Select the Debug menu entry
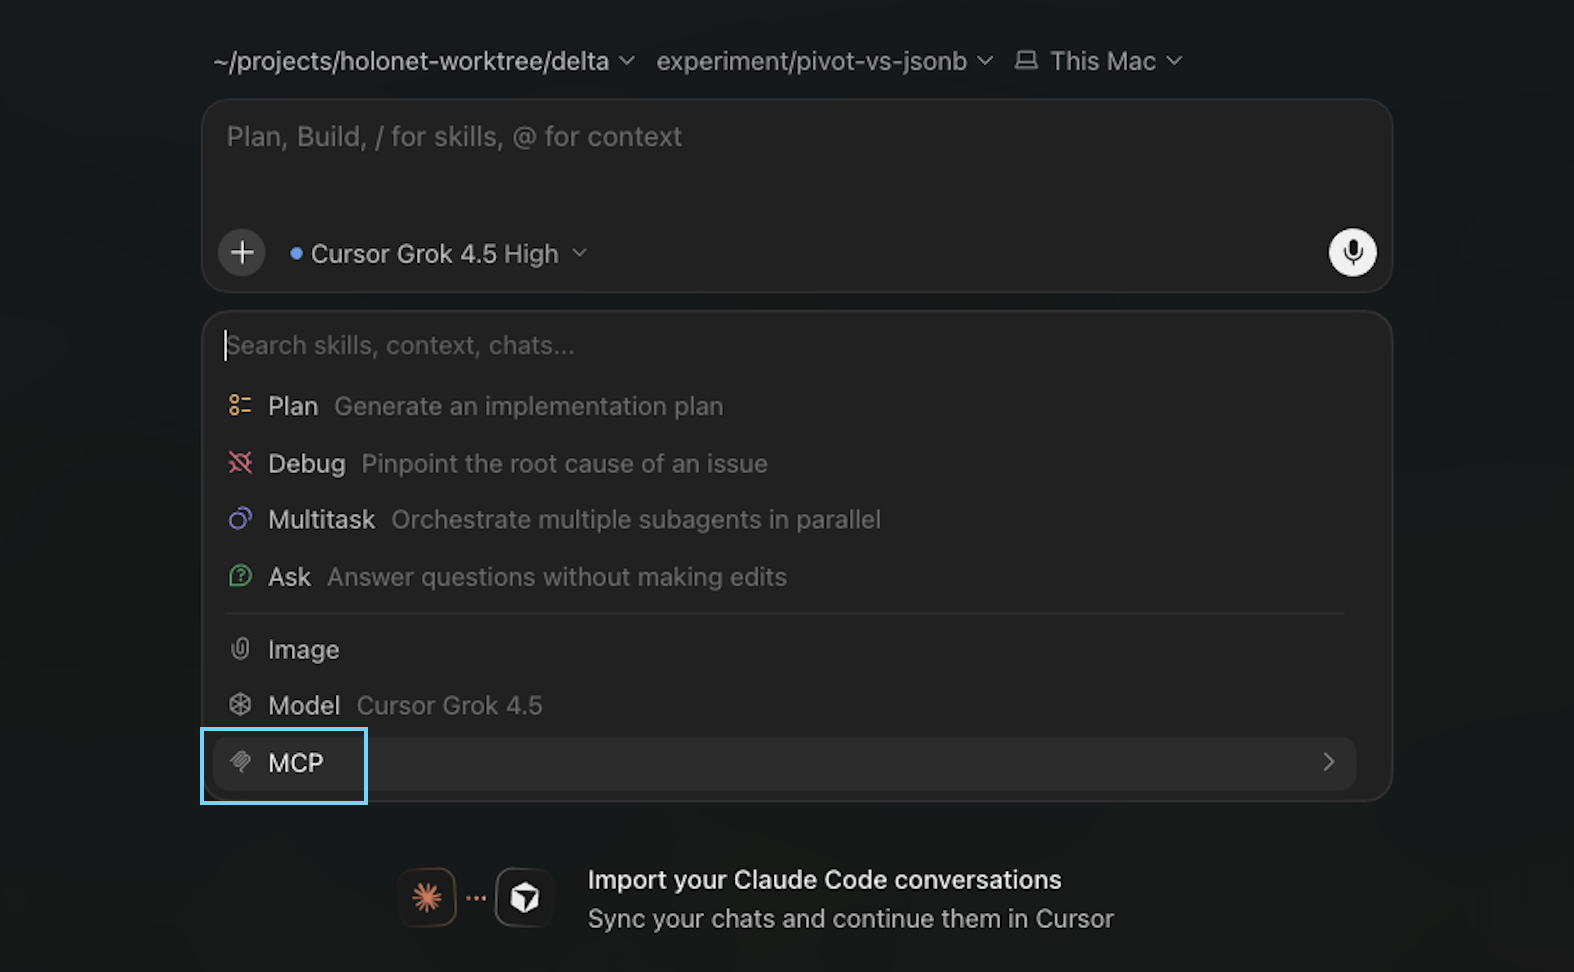The height and width of the screenshot is (972, 1574). coord(784,463)
